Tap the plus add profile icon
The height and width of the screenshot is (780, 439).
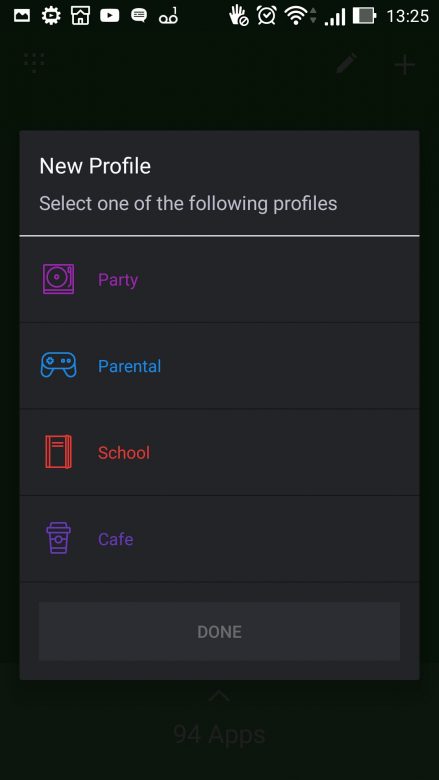click(405, 64)
